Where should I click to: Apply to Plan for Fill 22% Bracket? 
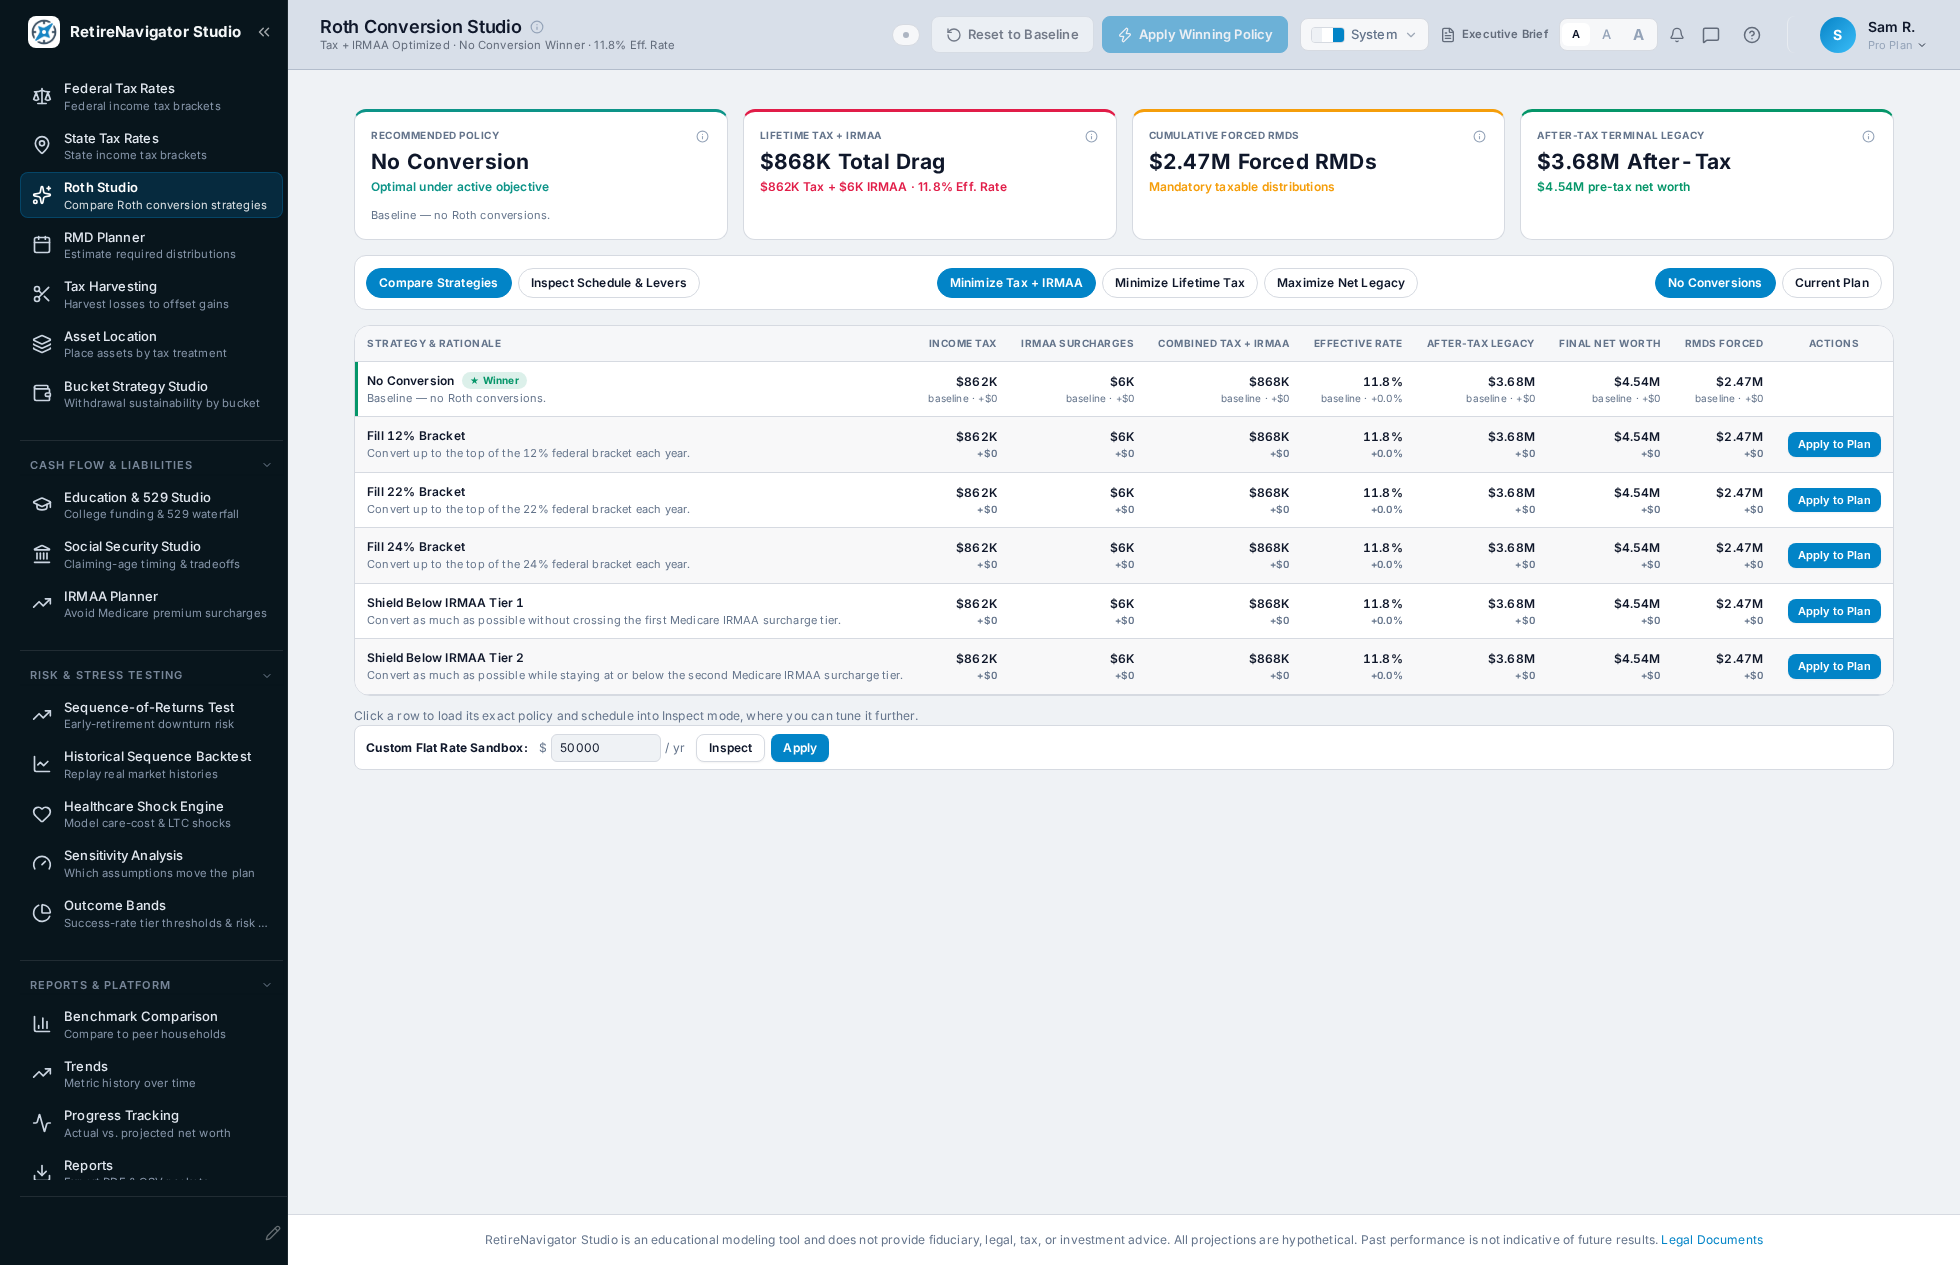pos(1833,500)
